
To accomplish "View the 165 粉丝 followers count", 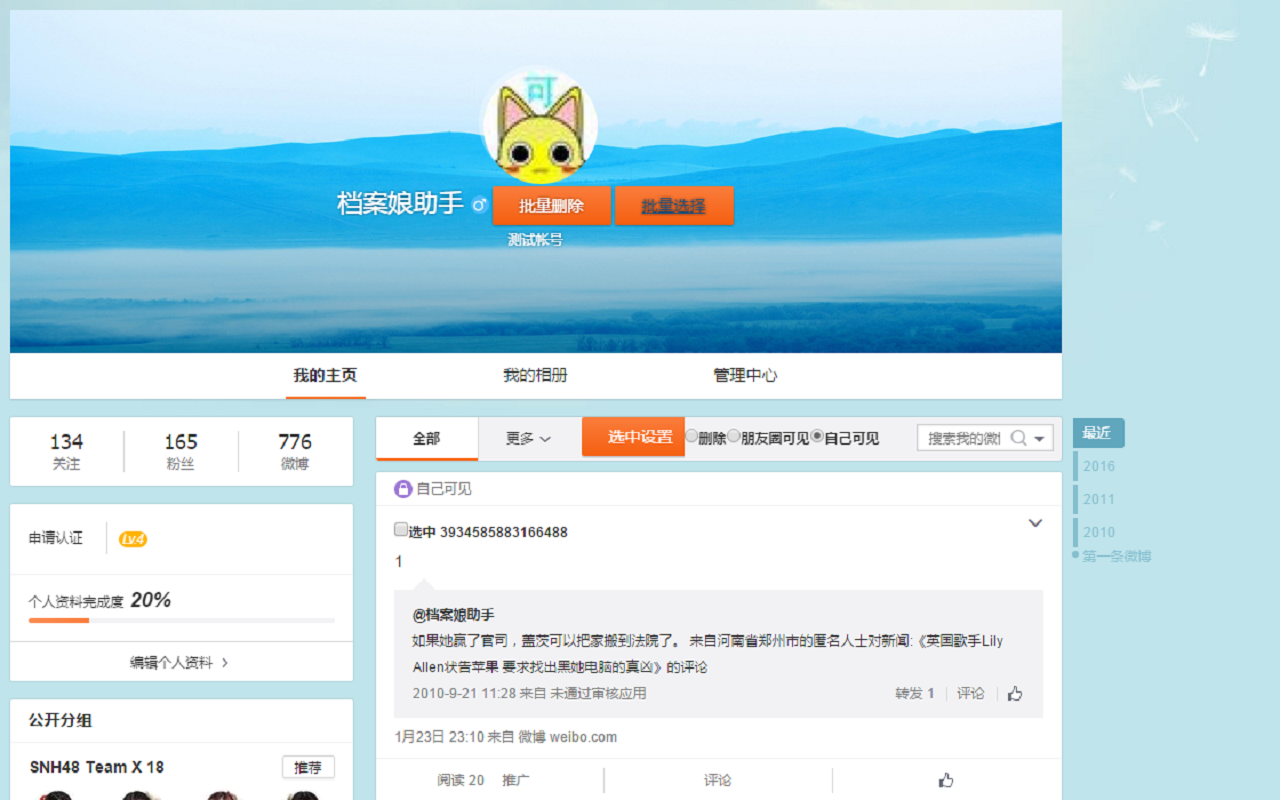I will coord(181,451).
